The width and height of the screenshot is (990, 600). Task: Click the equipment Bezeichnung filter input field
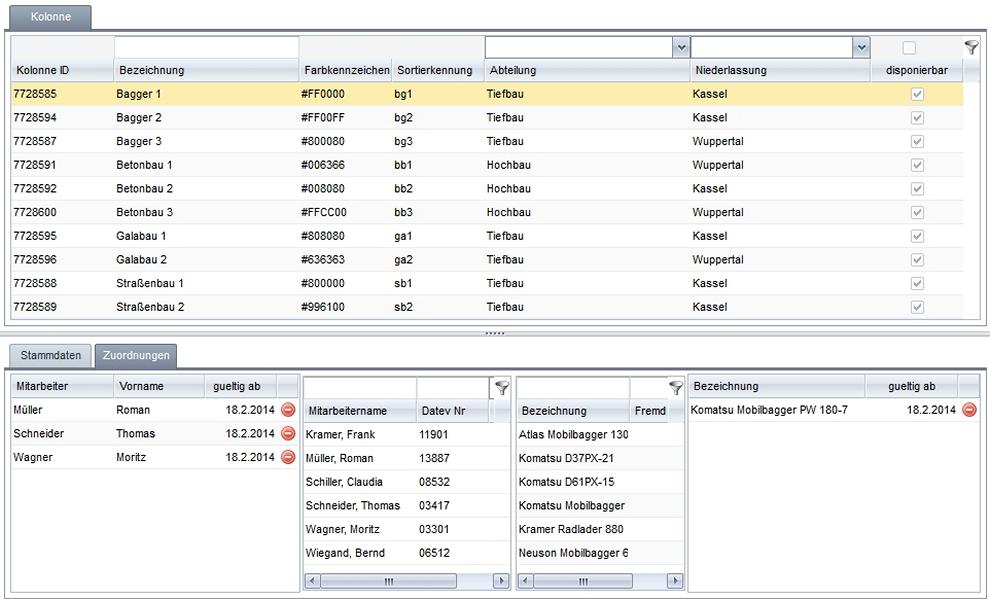pyautogui.click(x=573, y=388)
